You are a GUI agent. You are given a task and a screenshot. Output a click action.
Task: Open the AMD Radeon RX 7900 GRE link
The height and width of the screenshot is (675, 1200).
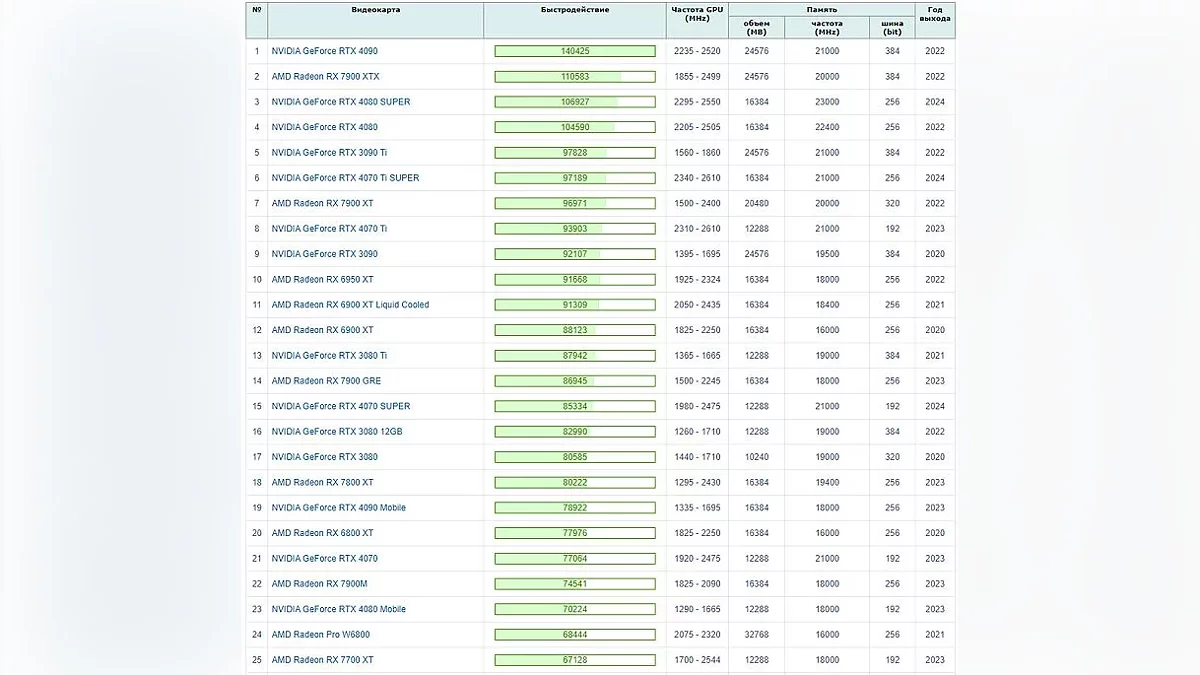pyautogui.click(x=326, y=381)
